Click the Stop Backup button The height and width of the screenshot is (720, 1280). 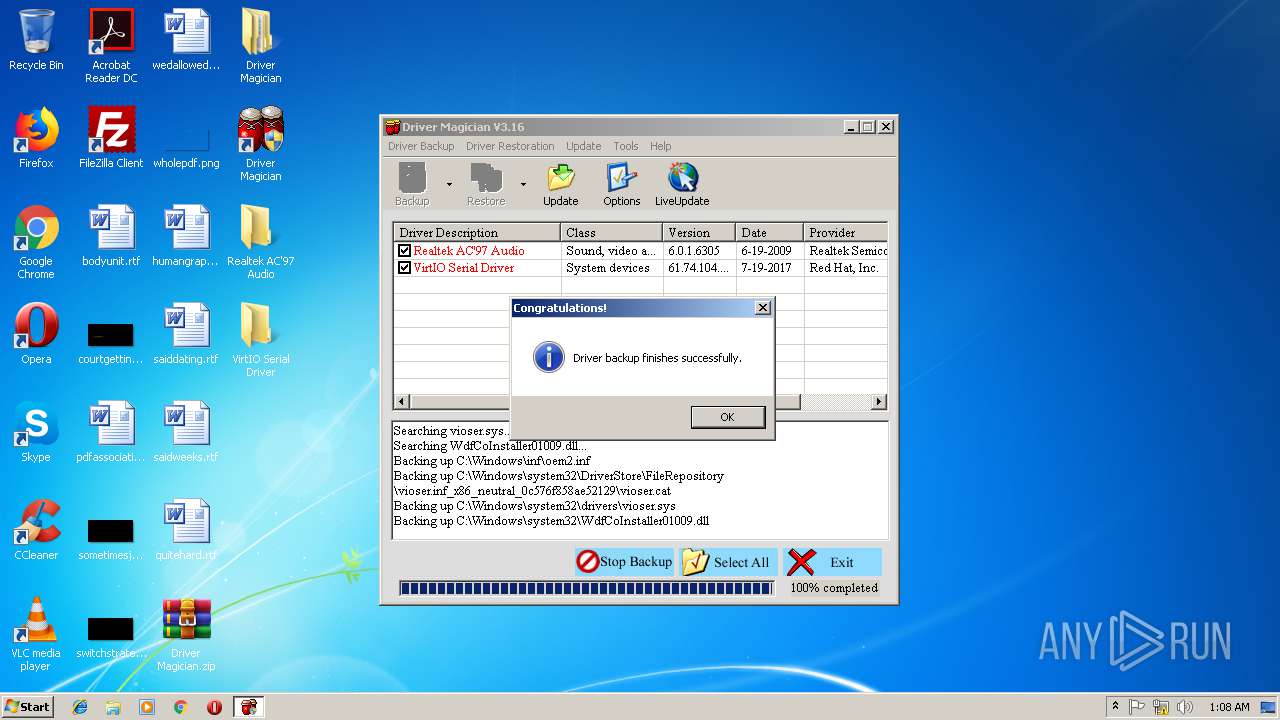(x=625, y=562)
